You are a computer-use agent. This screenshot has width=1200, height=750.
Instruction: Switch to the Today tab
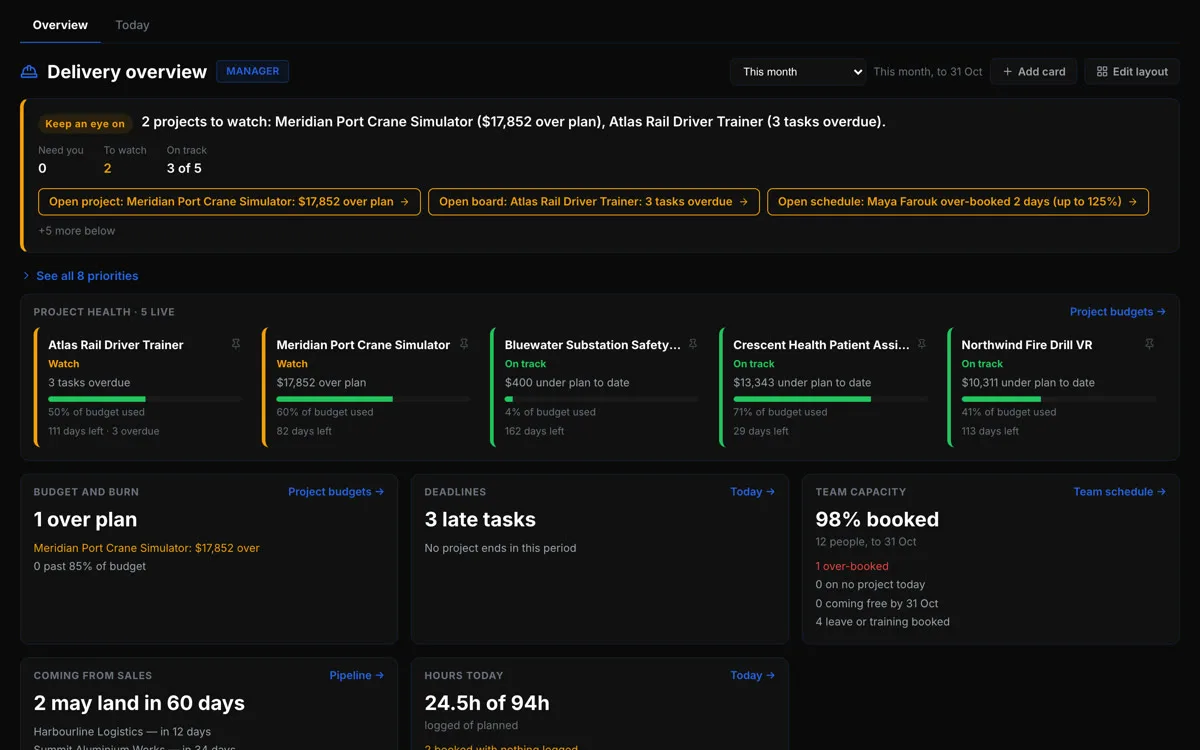click(x=132, y=25)
